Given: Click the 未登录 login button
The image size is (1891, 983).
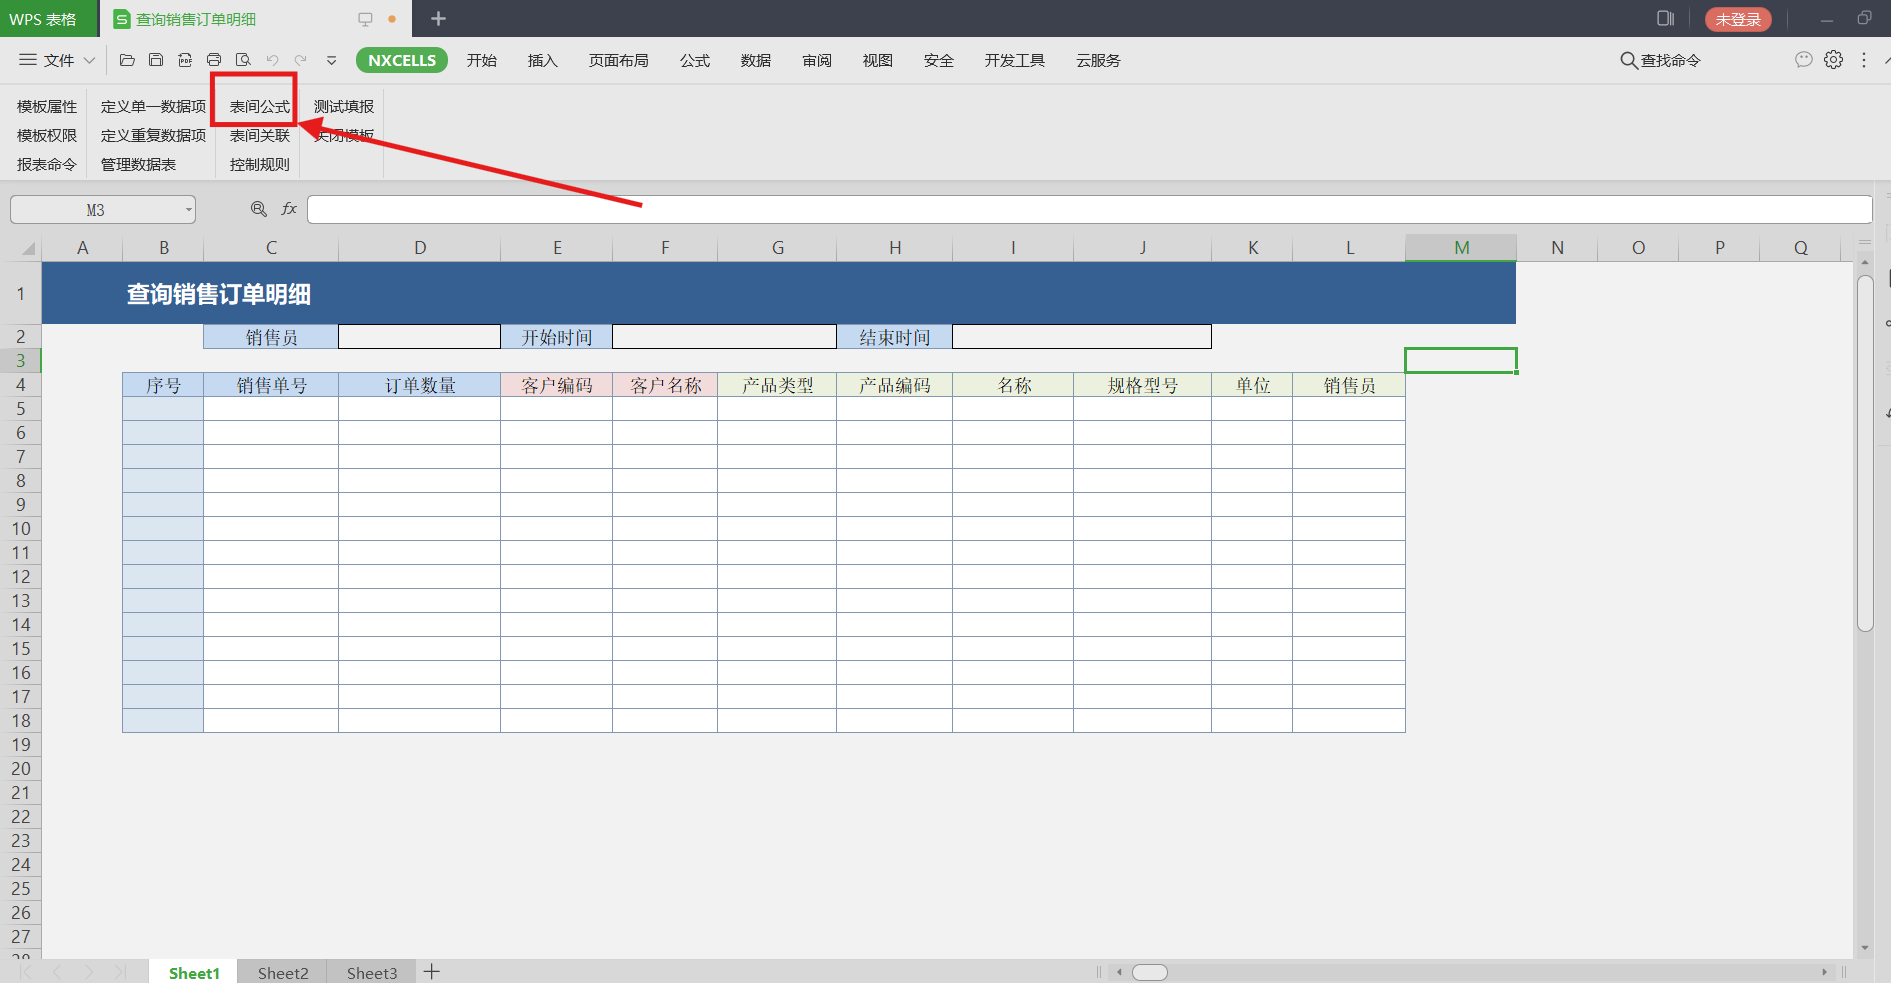Looking at the screenshot, I should click(x=1737, y=19).
